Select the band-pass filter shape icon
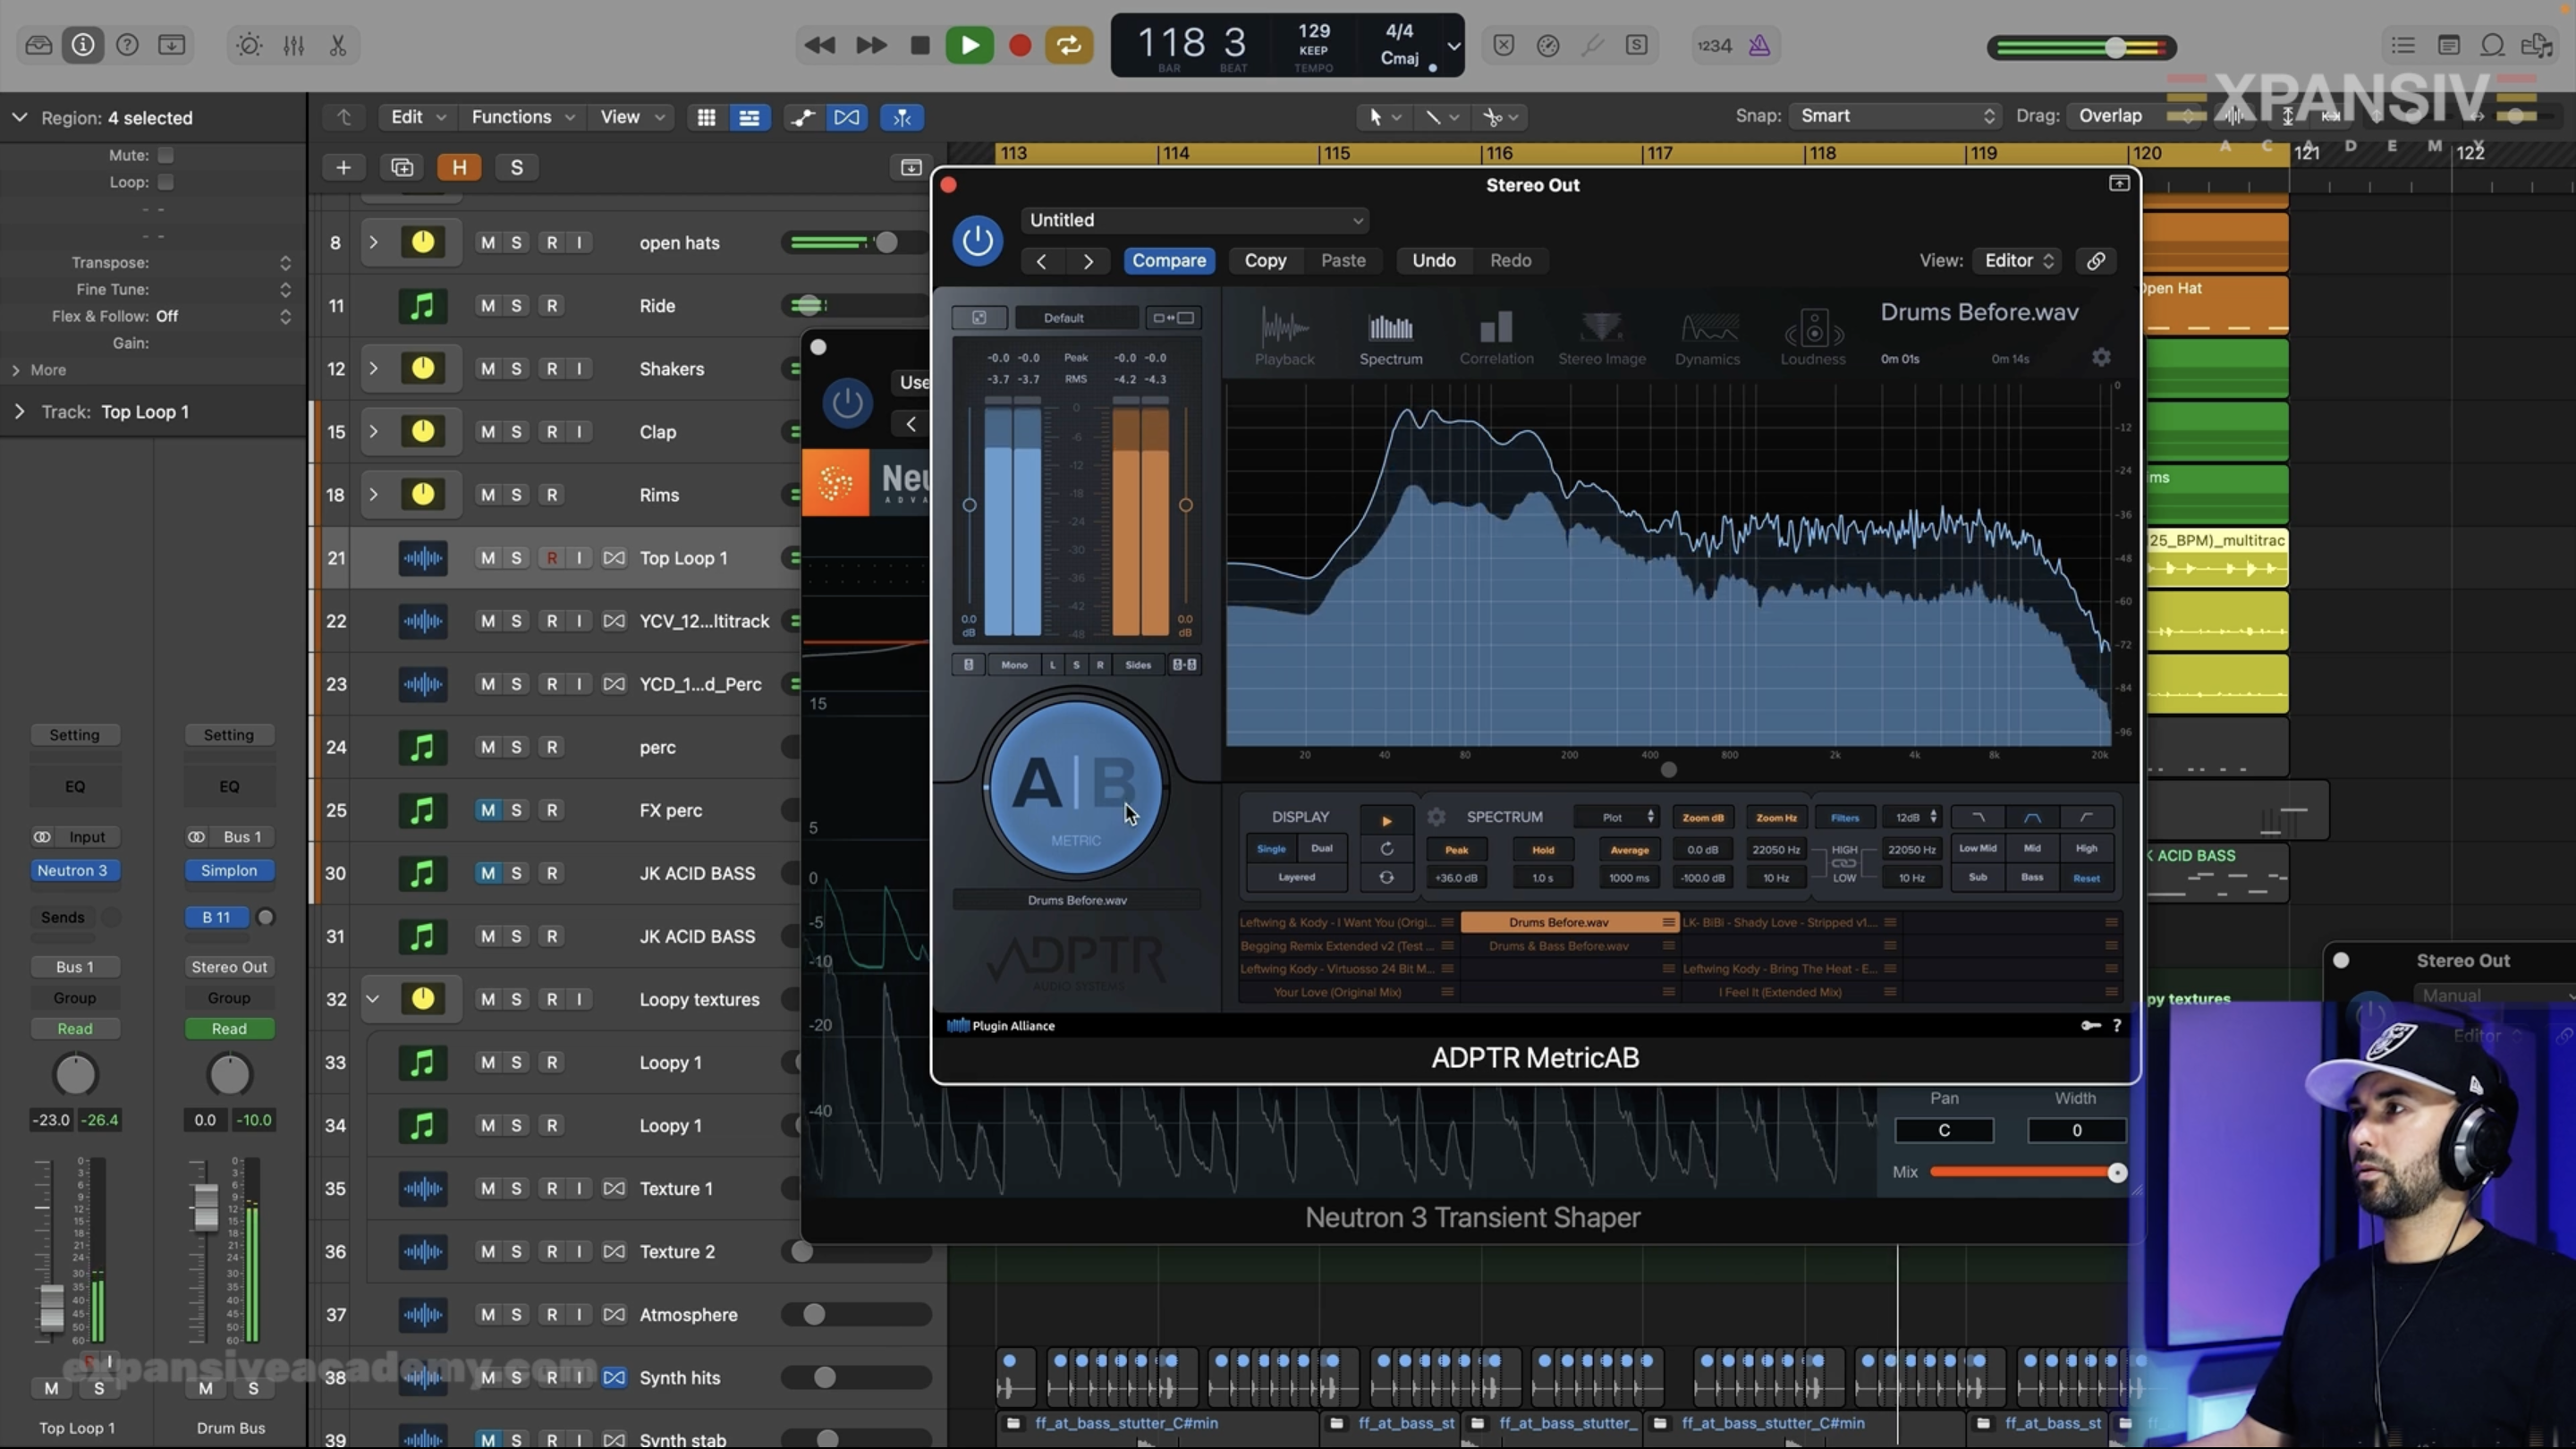This screenshot has height=1449, width=2576. (2032, 817)
